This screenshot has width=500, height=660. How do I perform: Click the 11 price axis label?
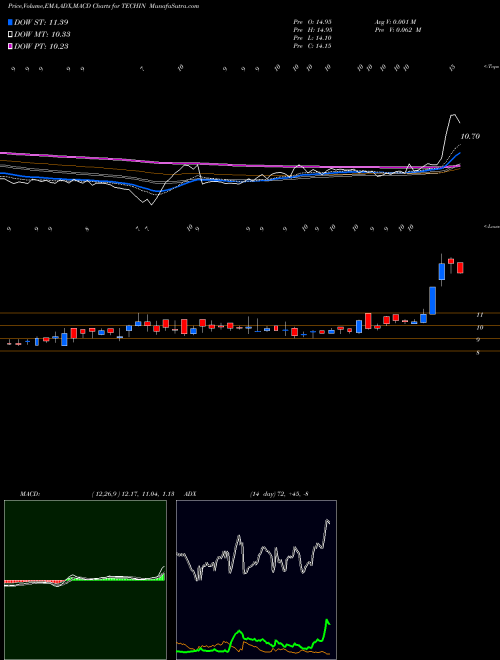click(x=479, y=315)
